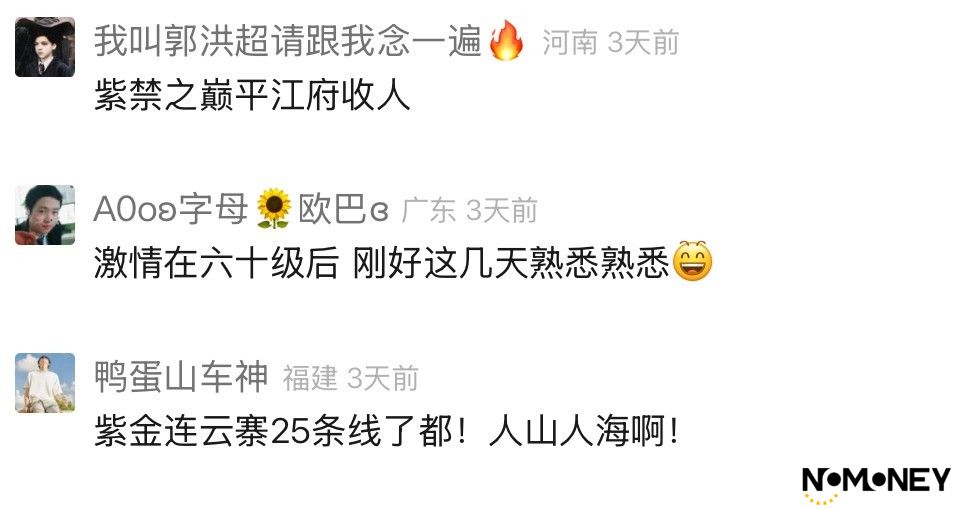
Task: Select comment text 紫禁之巅平江府收人
Action: (252, 97)
